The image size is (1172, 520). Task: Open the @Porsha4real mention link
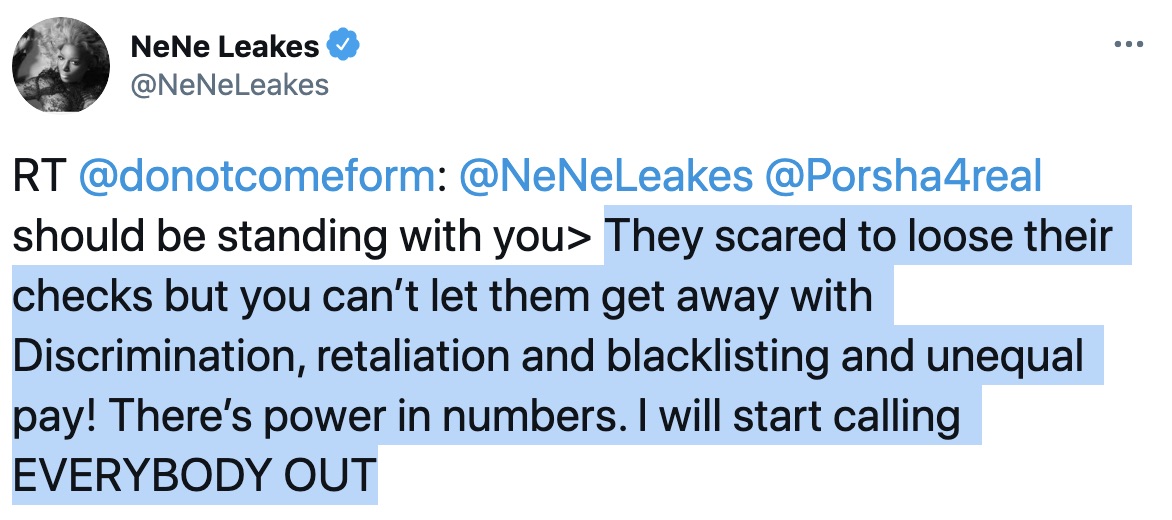coord(903,177)
